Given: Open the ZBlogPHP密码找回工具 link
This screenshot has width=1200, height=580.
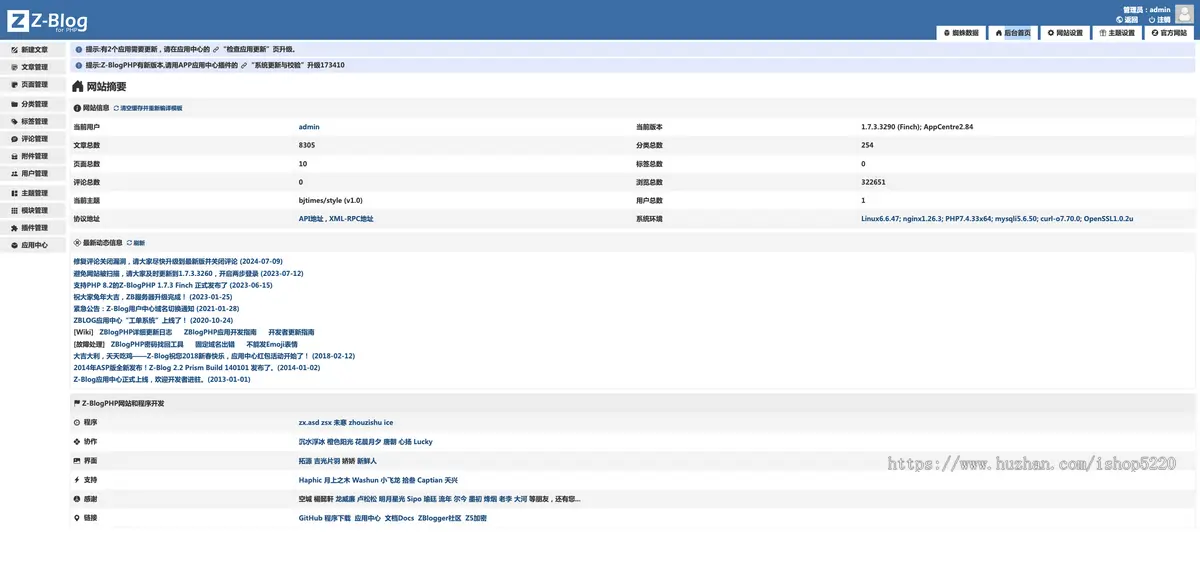Looking at the screenshot, I should (x=147, y=344).
